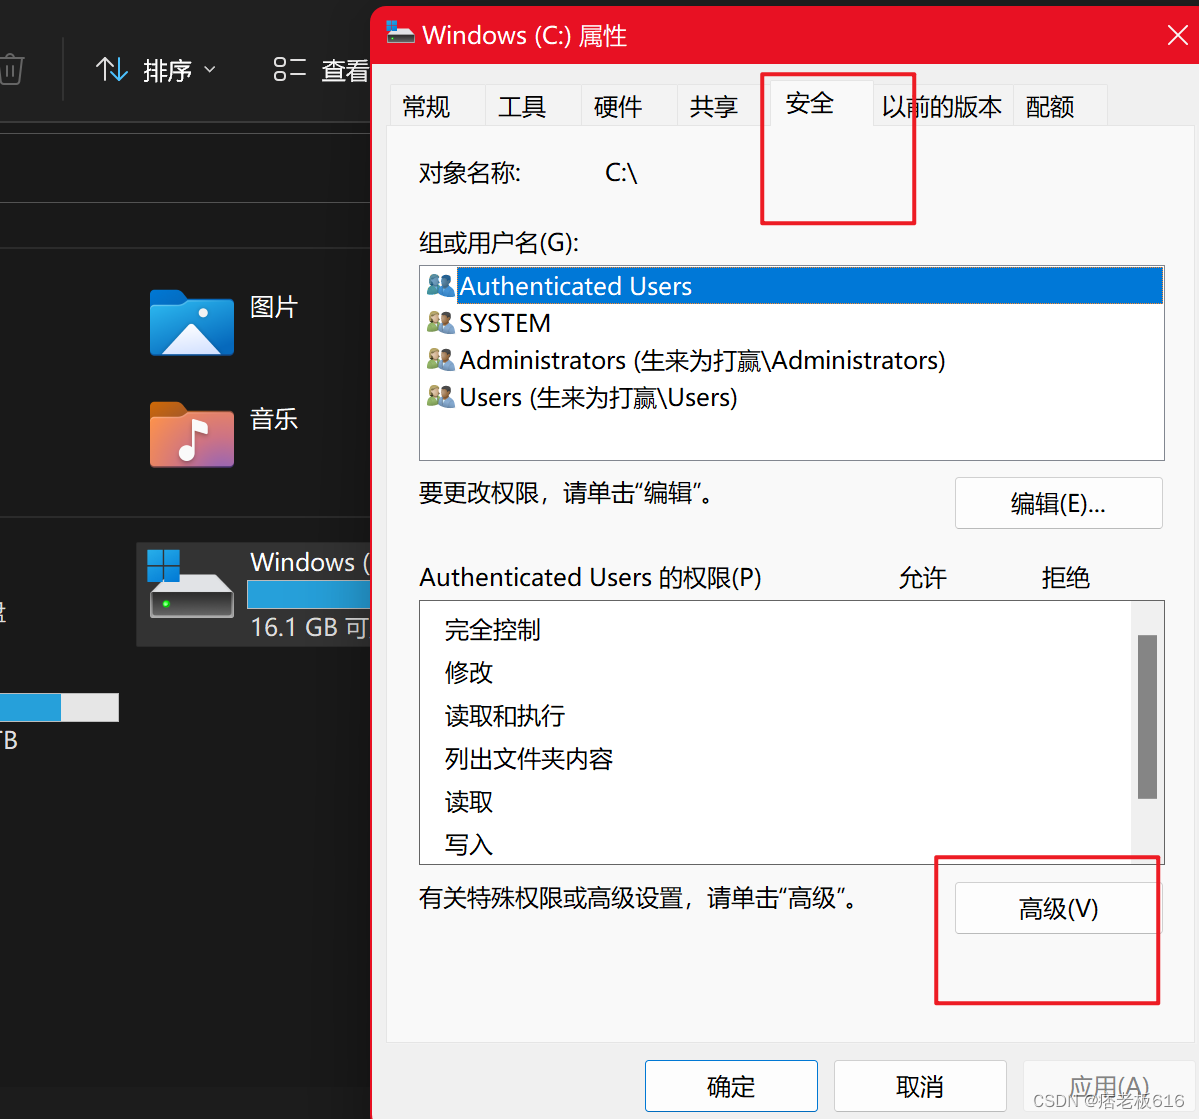
Task: Select the 图片 folder icon in Explorer
Action: [192, 322]
